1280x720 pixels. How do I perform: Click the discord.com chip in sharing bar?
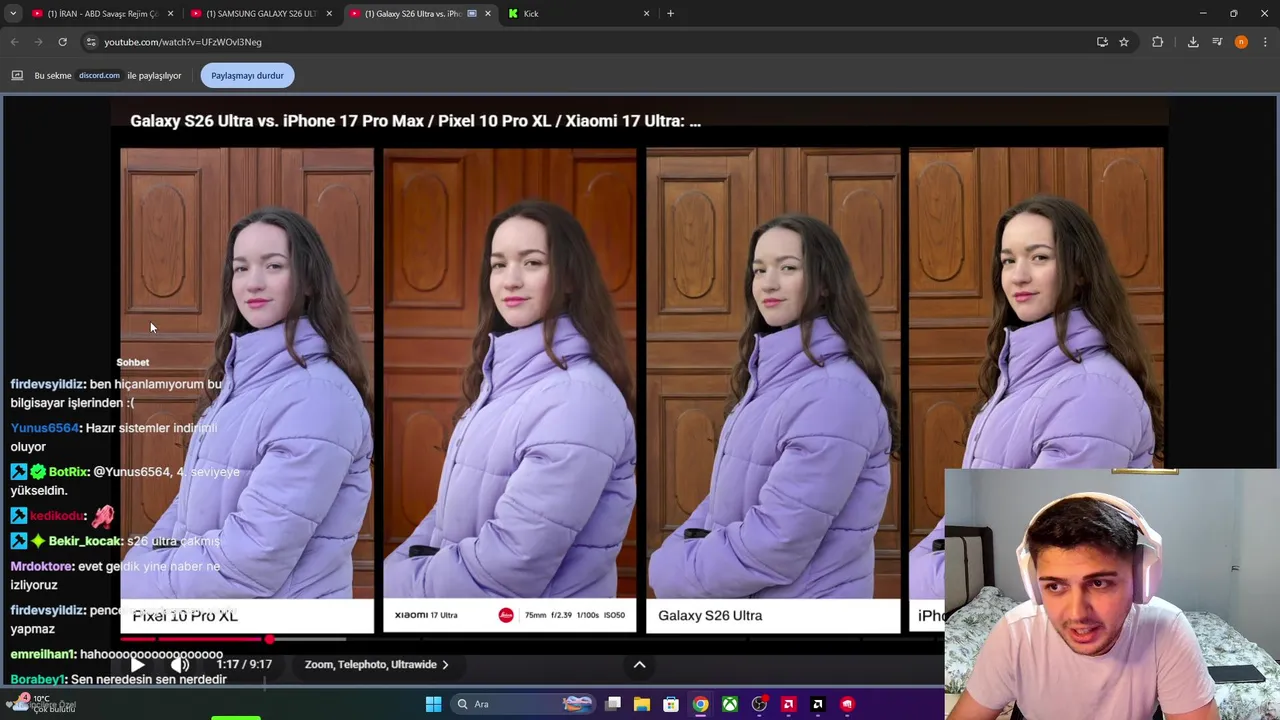99,75
